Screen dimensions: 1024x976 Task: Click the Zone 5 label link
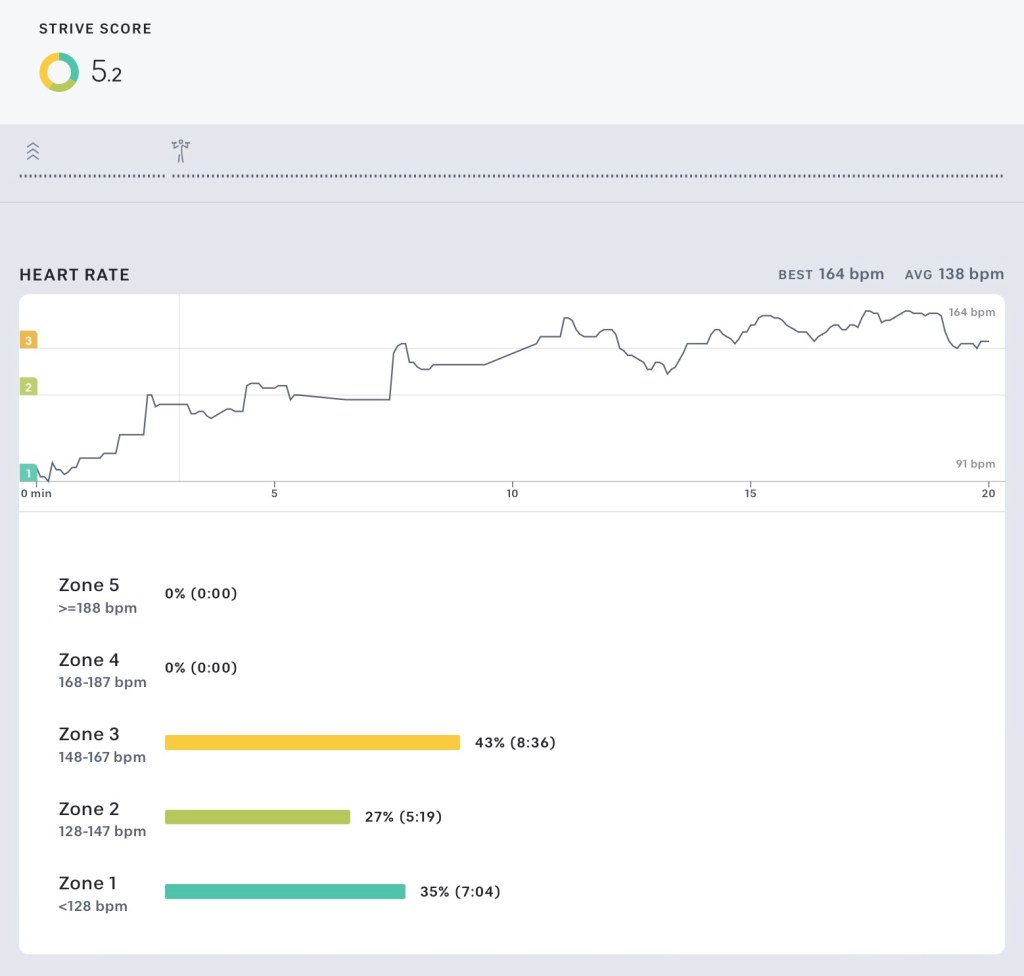89,585
